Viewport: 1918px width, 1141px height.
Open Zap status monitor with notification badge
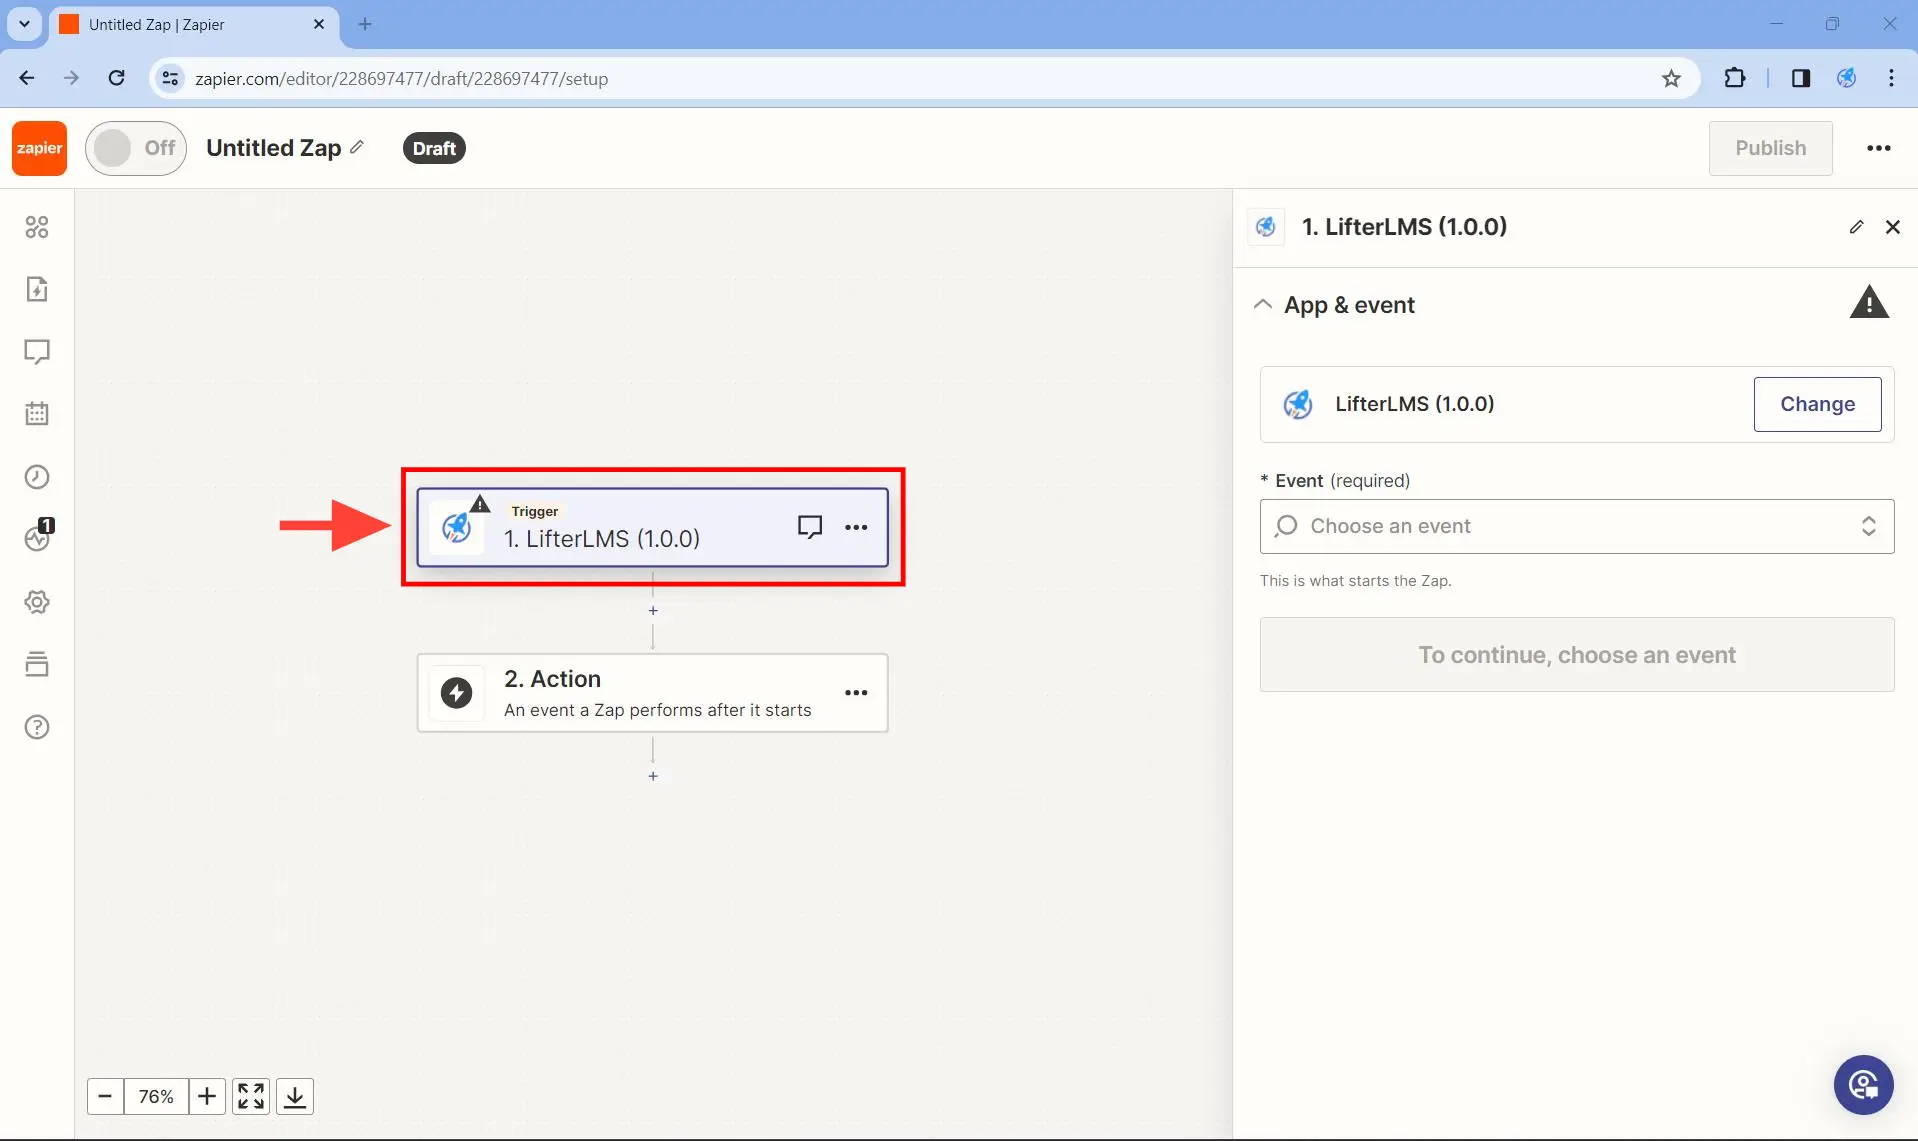tap(37, 539)
